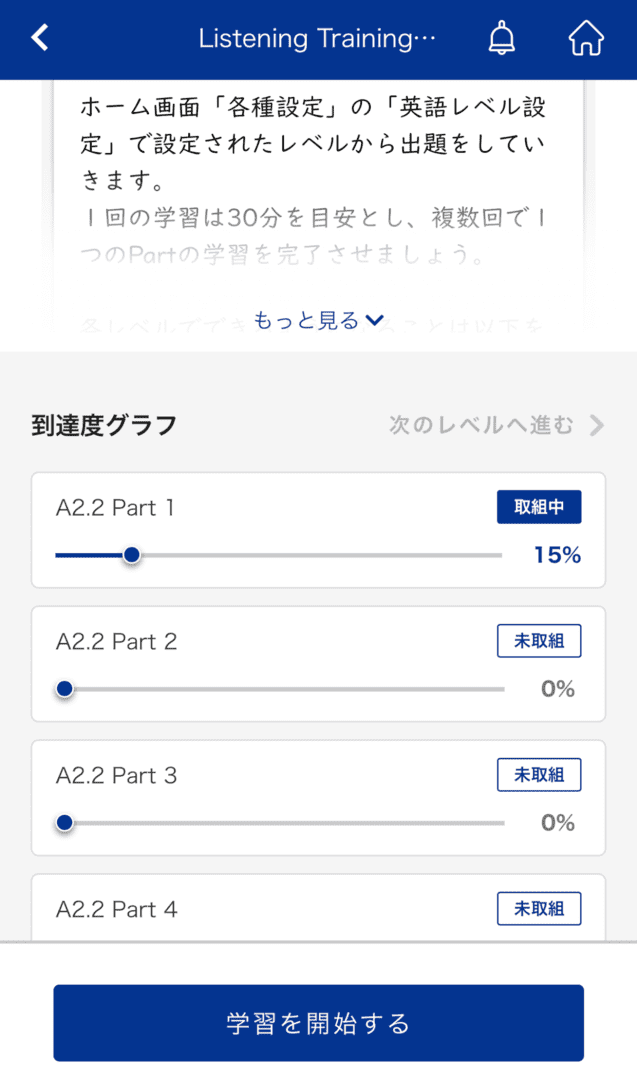
Task: Open notifications via bell icon
Action: point(501,38)
